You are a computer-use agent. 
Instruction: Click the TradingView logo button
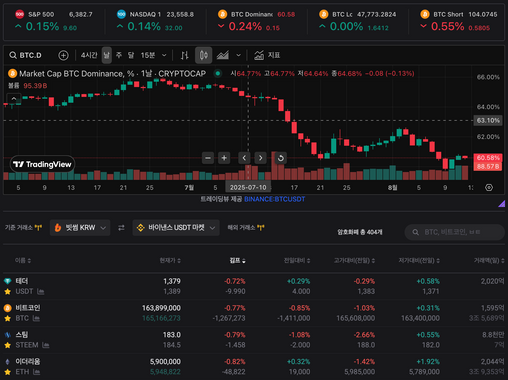point(42,164)
